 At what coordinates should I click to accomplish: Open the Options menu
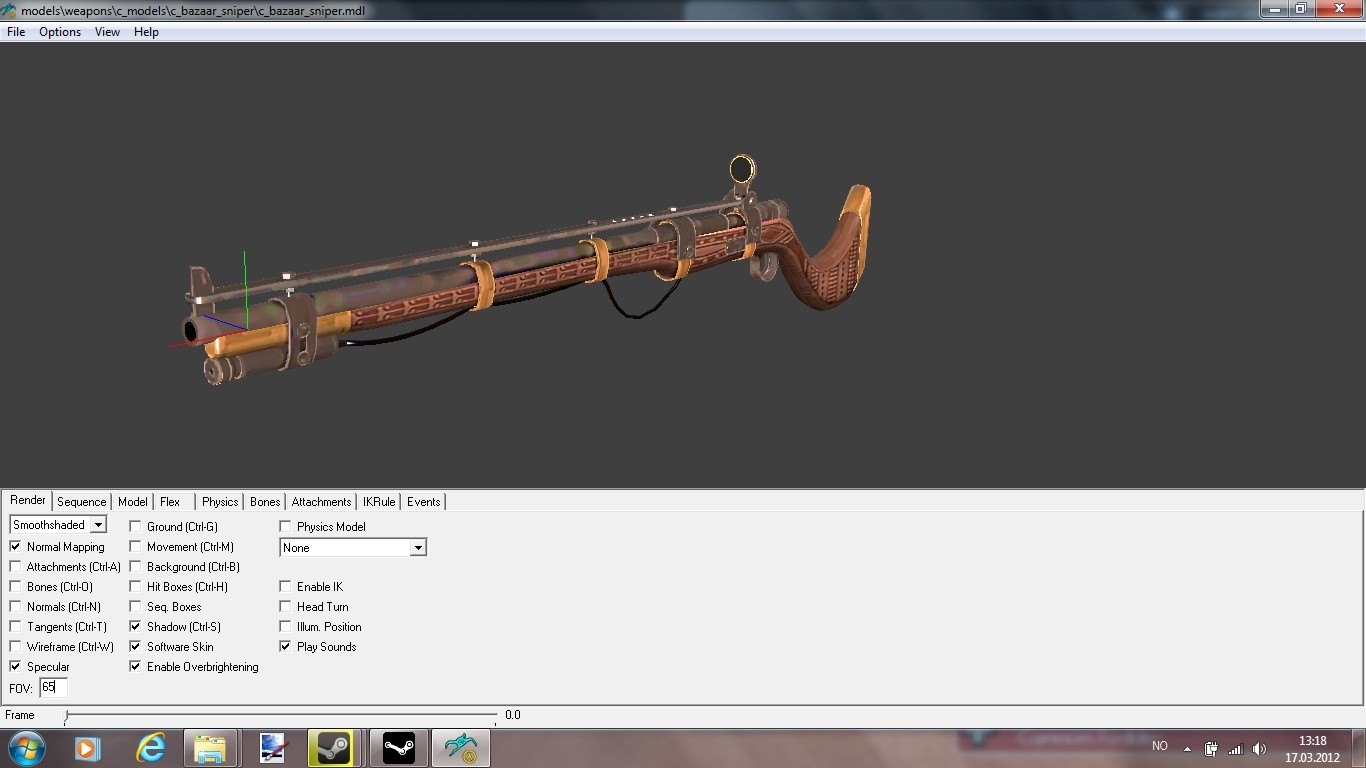pos(60,32)
